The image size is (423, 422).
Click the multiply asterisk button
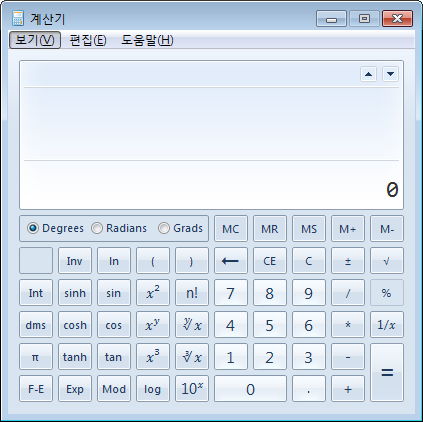(x=348, y=325)
